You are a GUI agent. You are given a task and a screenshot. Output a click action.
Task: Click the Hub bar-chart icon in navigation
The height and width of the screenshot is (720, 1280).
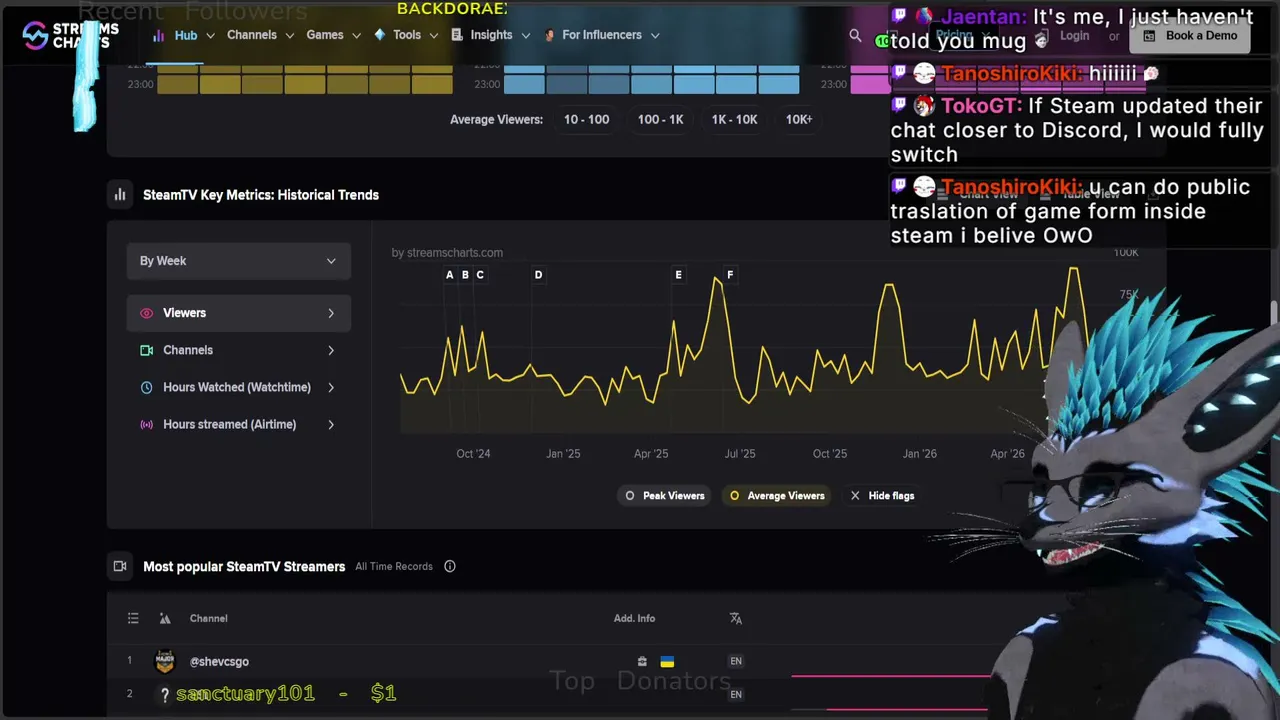[x=158, y=35]
